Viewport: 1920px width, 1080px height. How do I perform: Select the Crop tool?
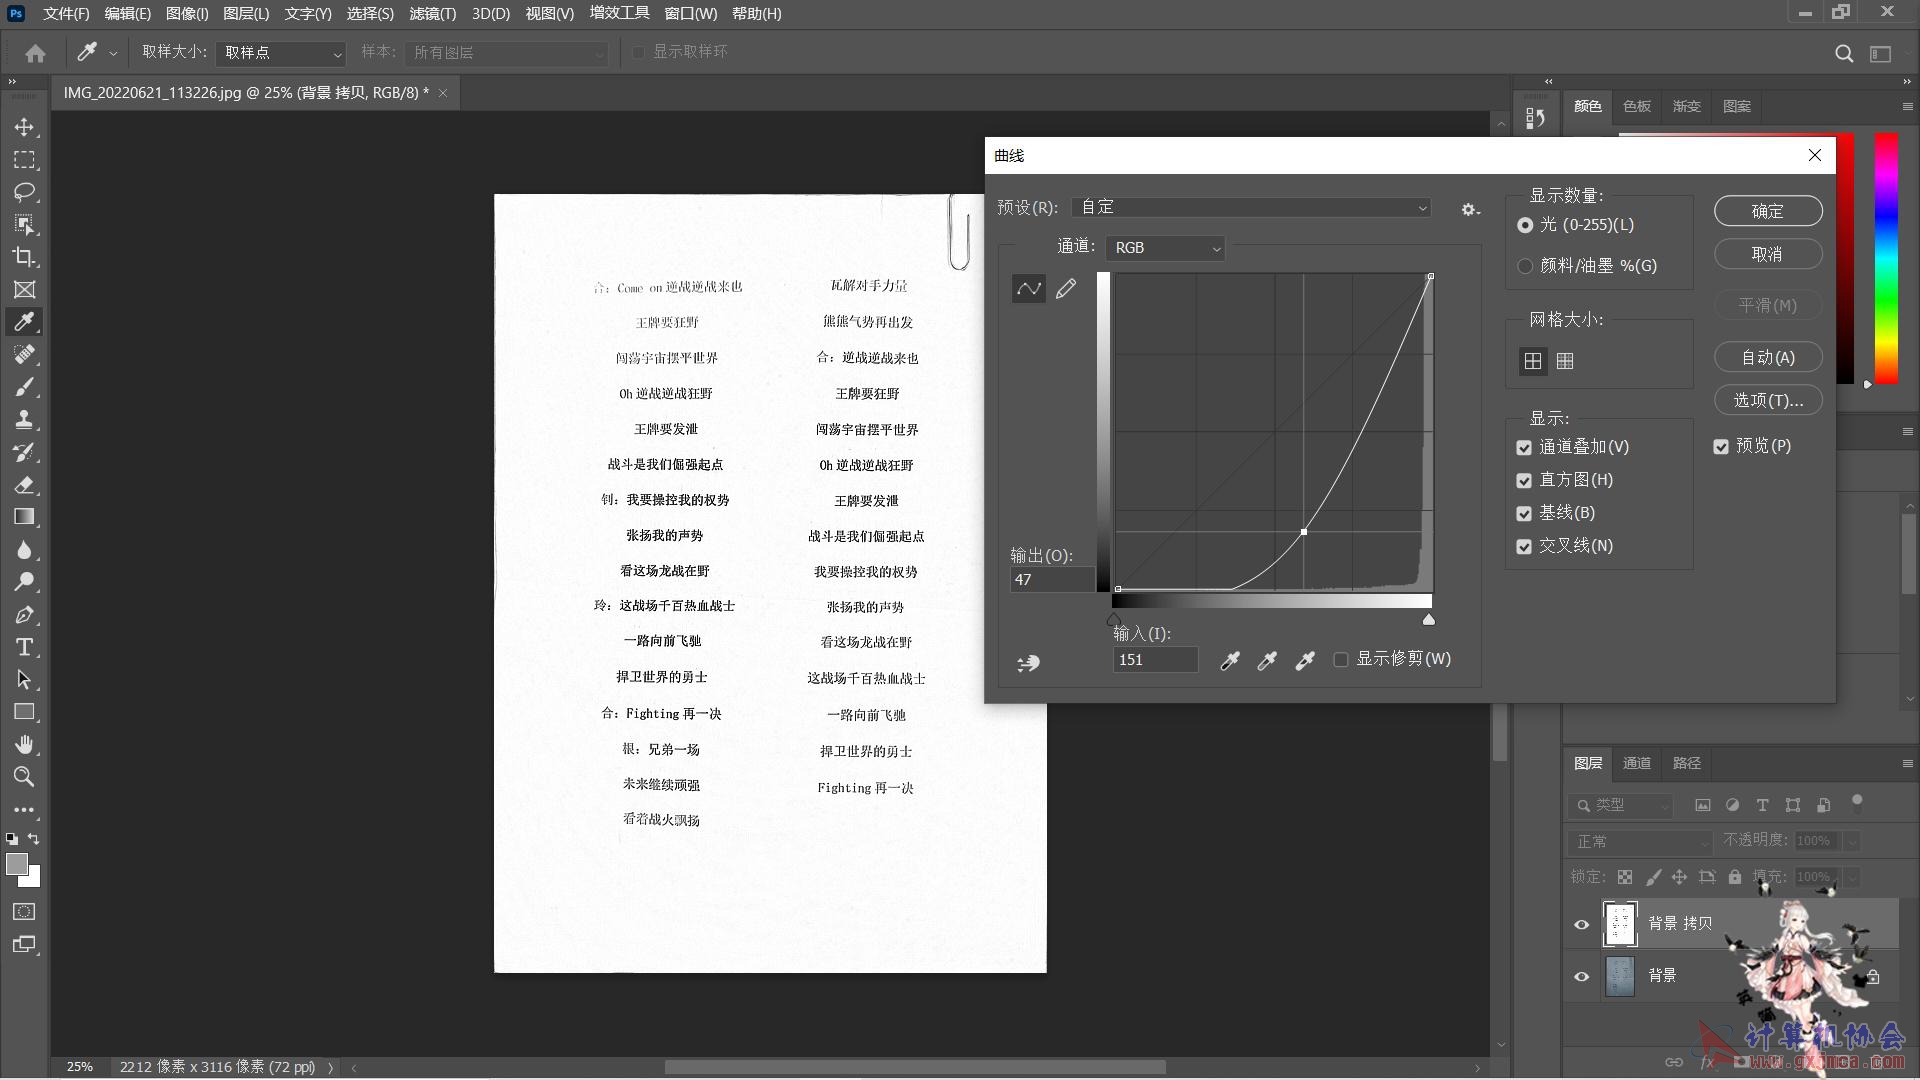coord(24,257)
